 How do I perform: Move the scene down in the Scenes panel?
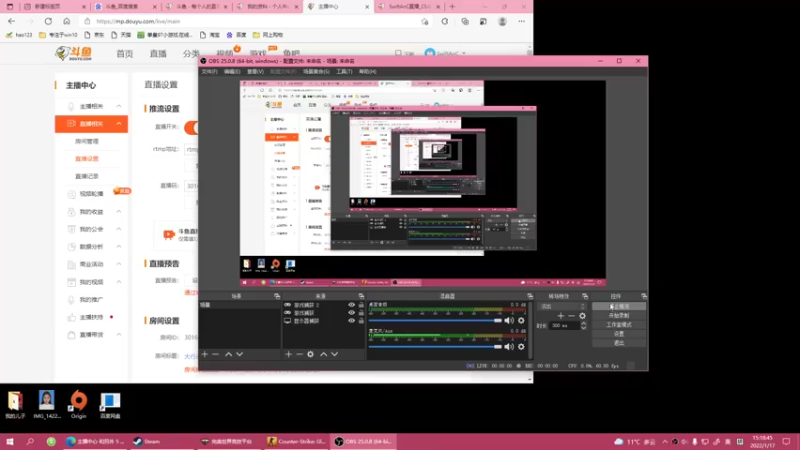[x=240, y=354]
